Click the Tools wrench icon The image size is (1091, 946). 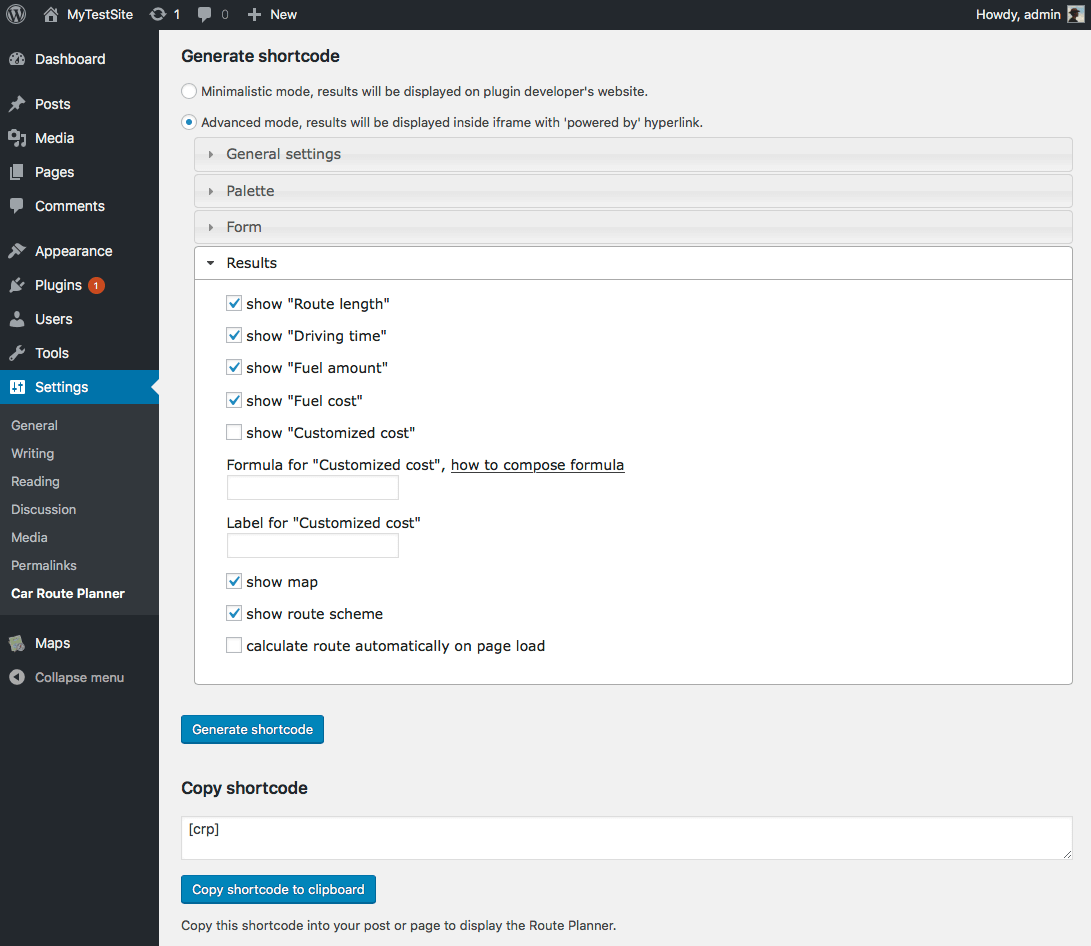[x=17, y=353]
